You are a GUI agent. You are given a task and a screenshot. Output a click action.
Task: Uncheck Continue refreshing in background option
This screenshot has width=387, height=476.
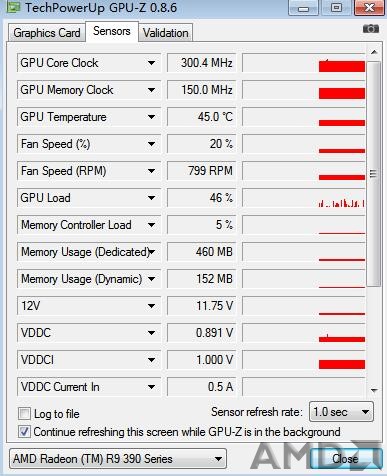(24, 432)
